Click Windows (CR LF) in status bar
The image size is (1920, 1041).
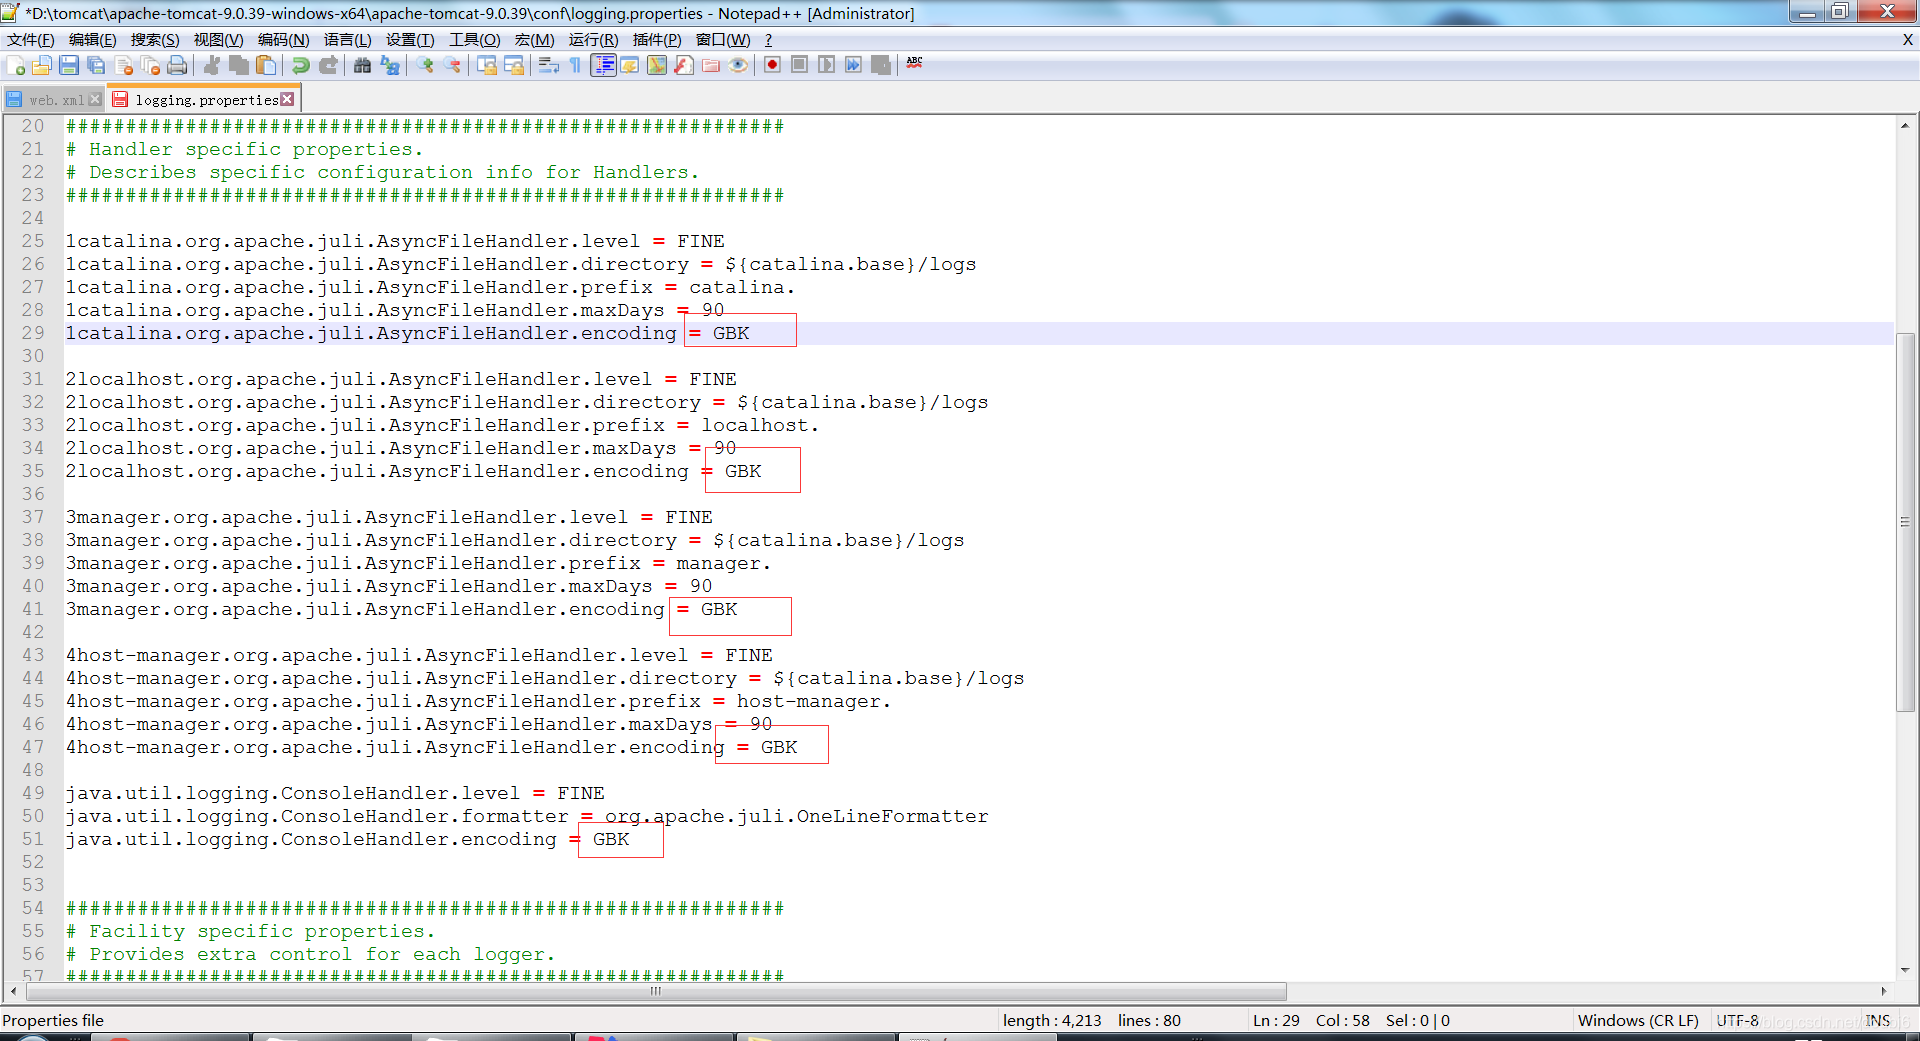coord(1638,1020)
